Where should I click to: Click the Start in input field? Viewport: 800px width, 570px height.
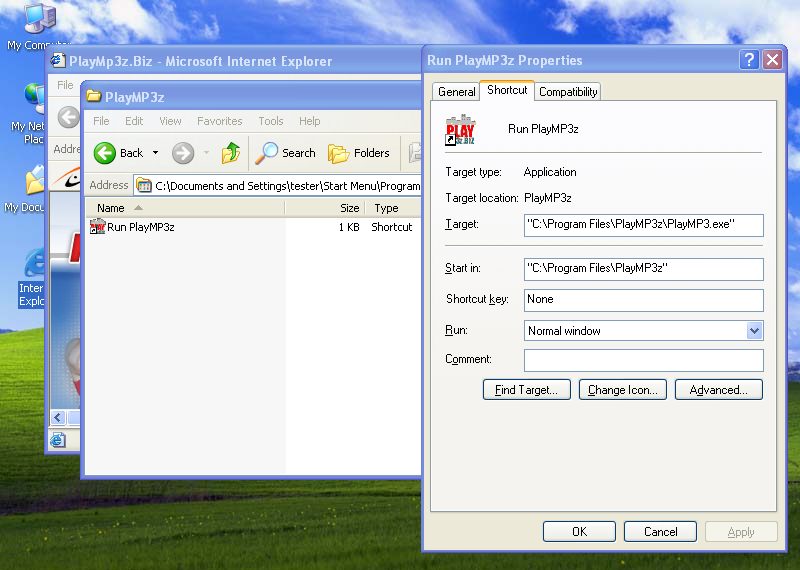point(643,269)
